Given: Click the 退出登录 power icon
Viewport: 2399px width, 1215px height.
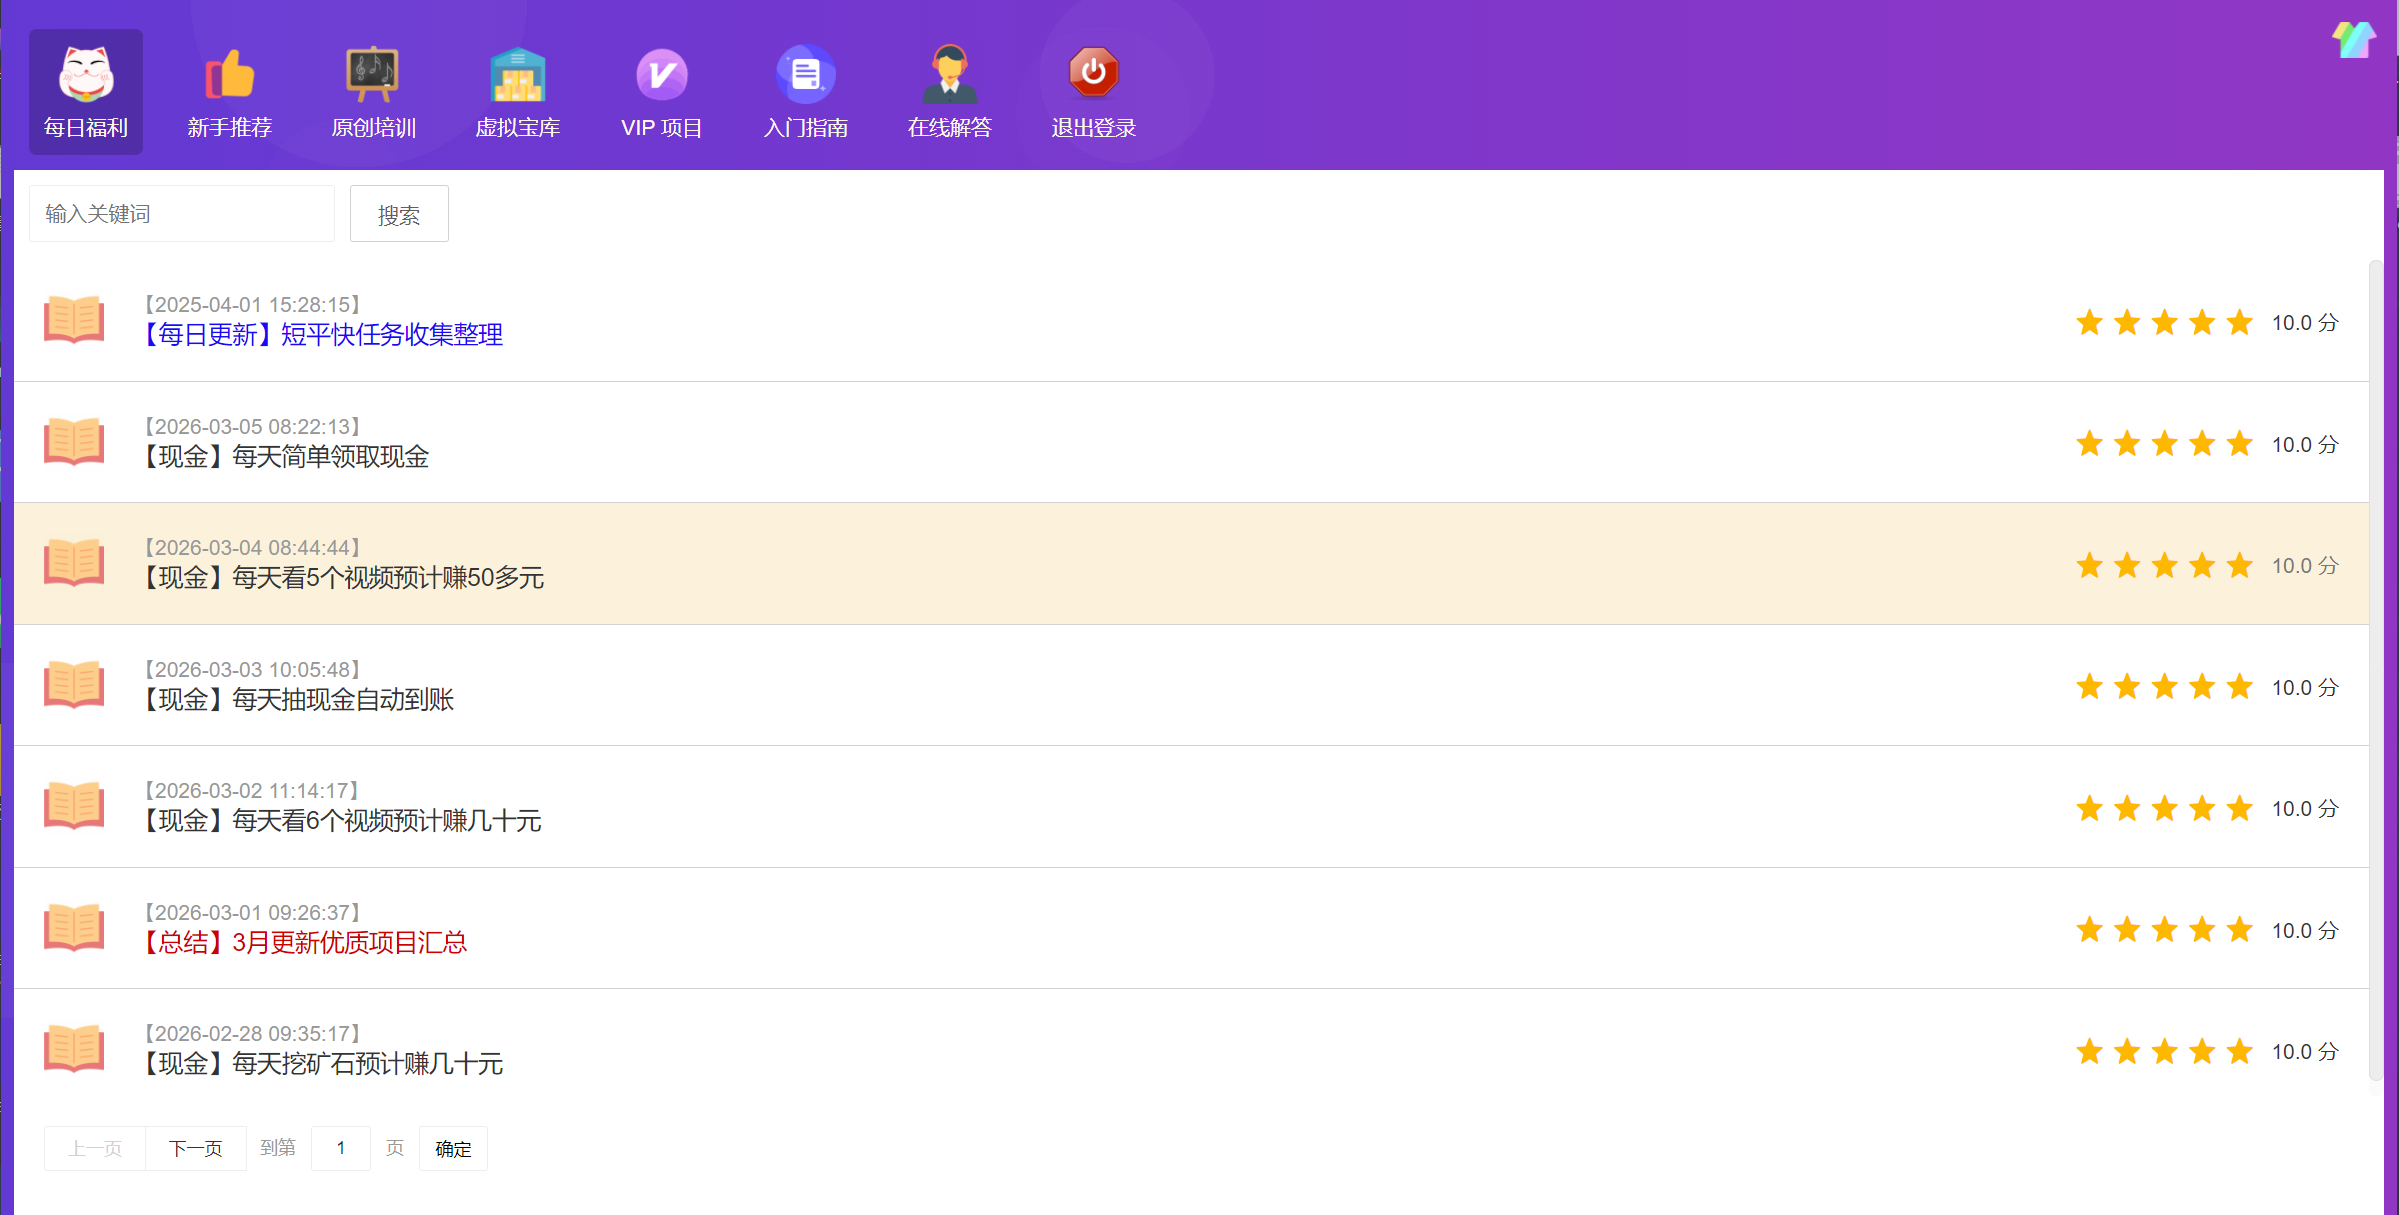Looking at the screenshot, I should [1093, 73].
